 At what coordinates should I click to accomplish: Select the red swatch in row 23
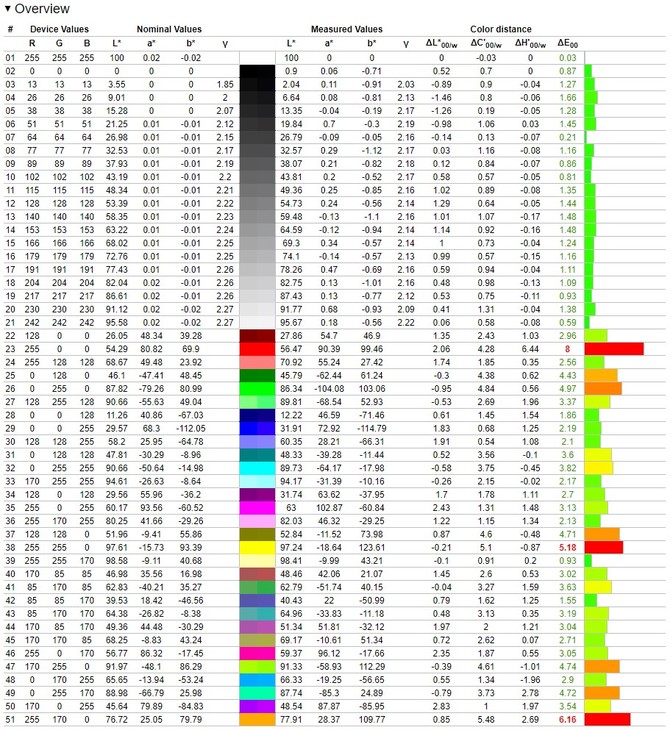coord(257,349)
